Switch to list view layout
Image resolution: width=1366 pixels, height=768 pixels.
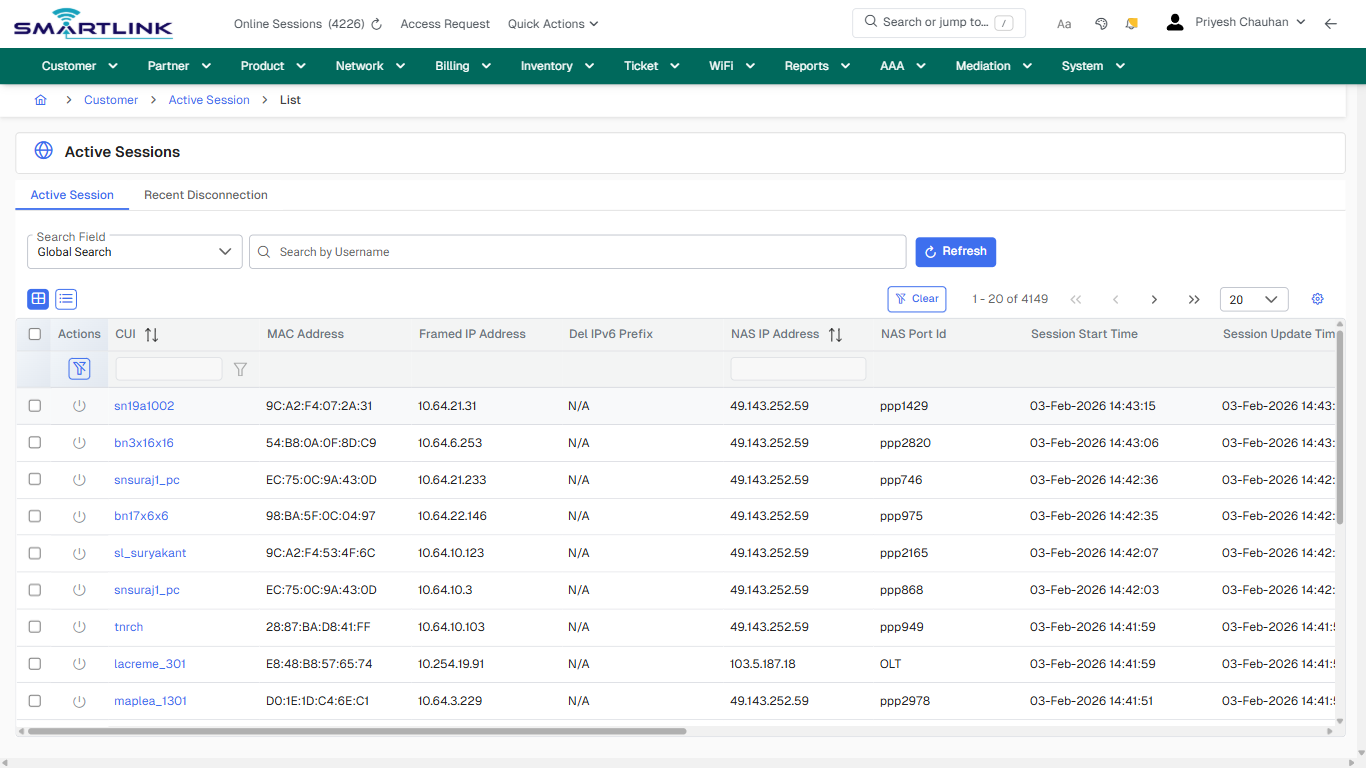[65, 299]
